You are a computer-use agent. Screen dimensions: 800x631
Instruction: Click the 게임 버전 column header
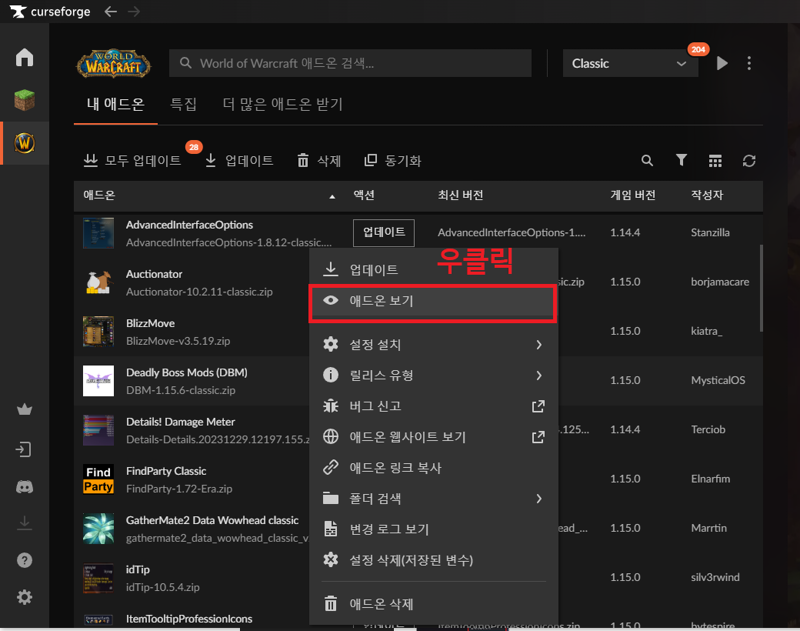pyautogui.click(x=633, y=195)
